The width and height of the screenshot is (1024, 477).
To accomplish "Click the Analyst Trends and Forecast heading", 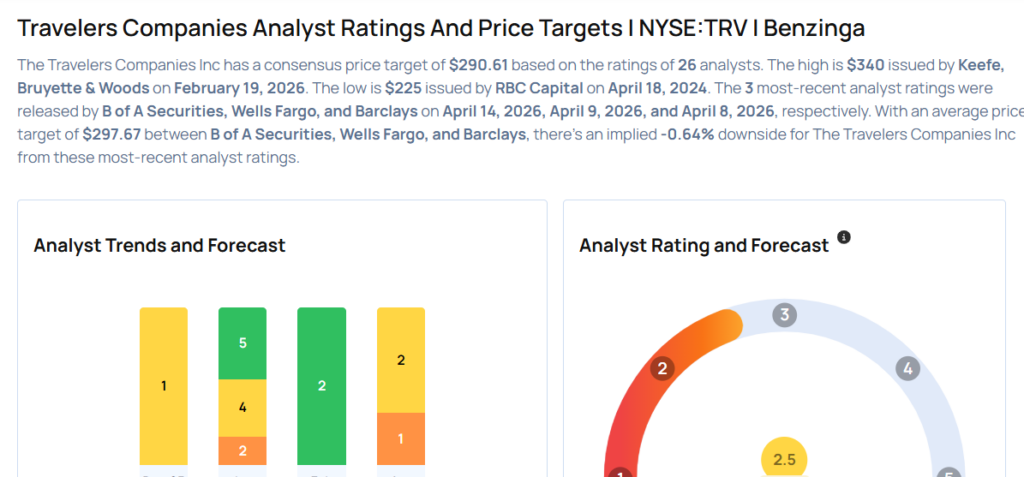I will click(159, 246).
